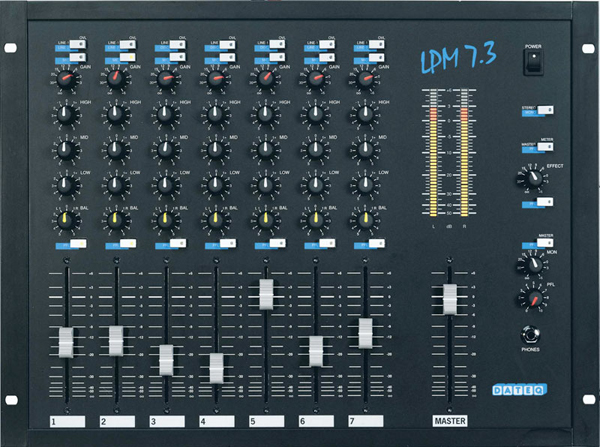Click the channel 3 label strip
Image resolution: width=600 pixels, height=447 pixels.
click(x=167, y=421)
